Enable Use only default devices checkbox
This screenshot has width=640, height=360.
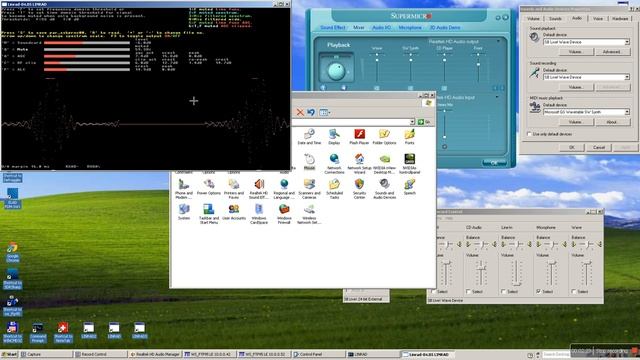point(529,134)
